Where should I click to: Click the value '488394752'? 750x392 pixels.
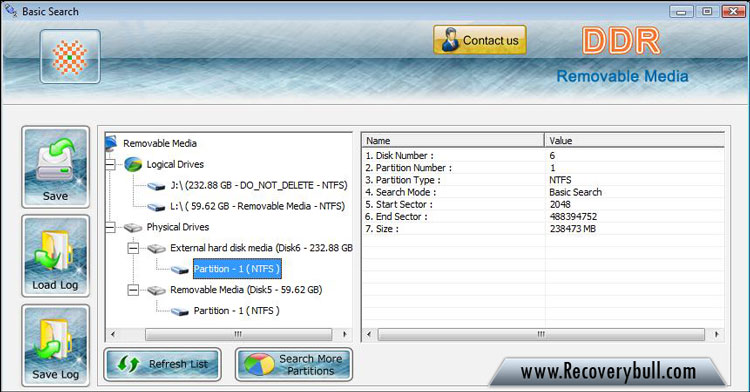pos(573,217)
